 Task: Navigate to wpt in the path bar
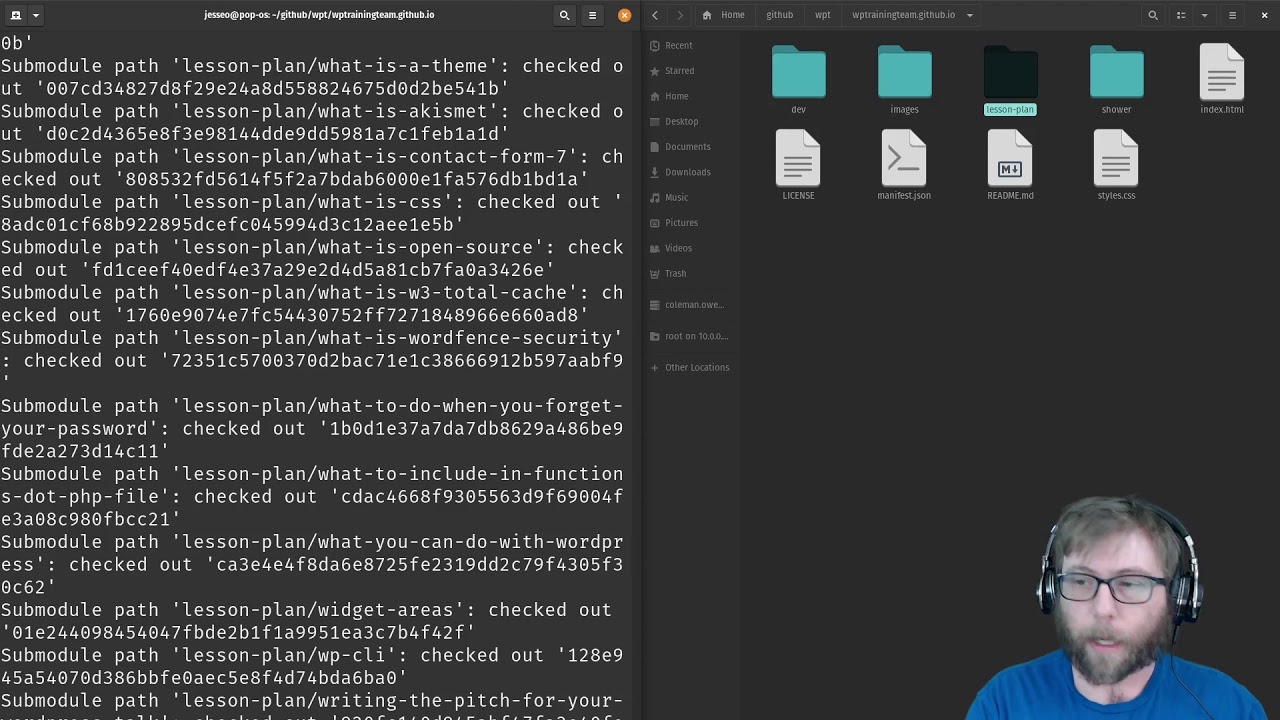(822, 15)
